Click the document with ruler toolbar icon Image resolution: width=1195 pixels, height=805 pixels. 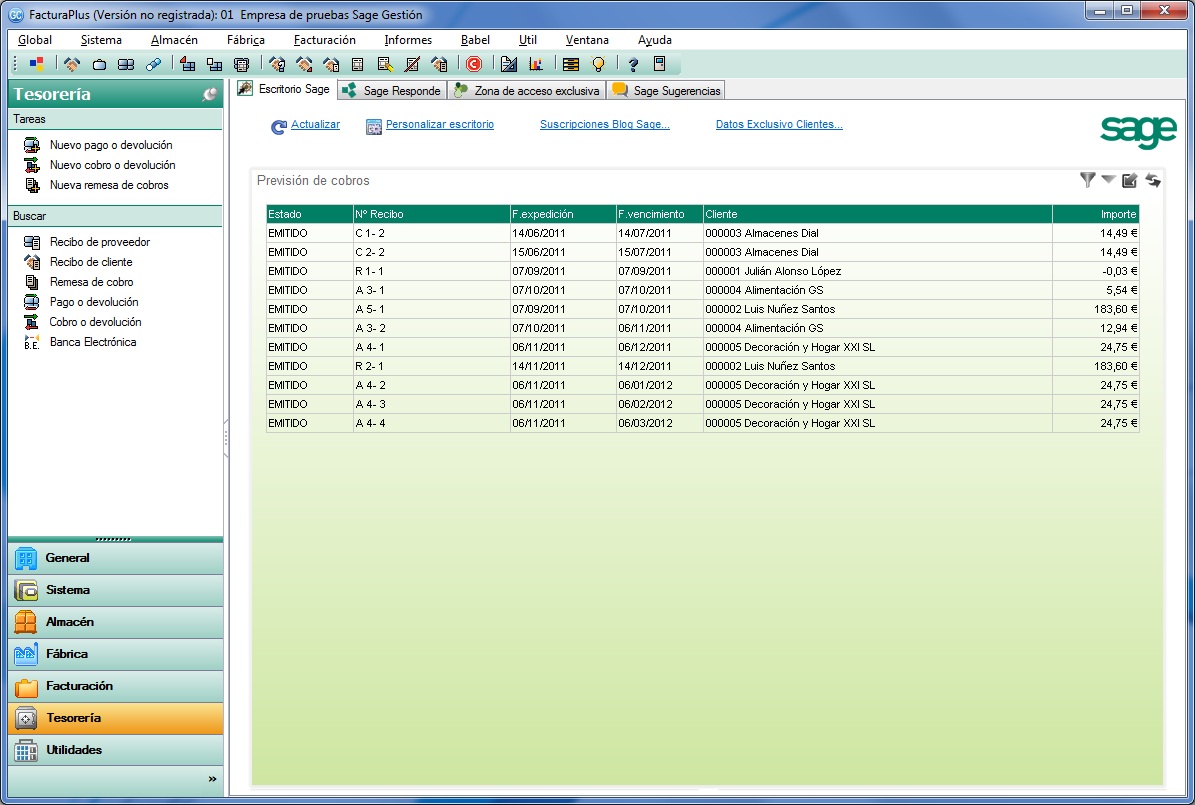coord(508,64)
